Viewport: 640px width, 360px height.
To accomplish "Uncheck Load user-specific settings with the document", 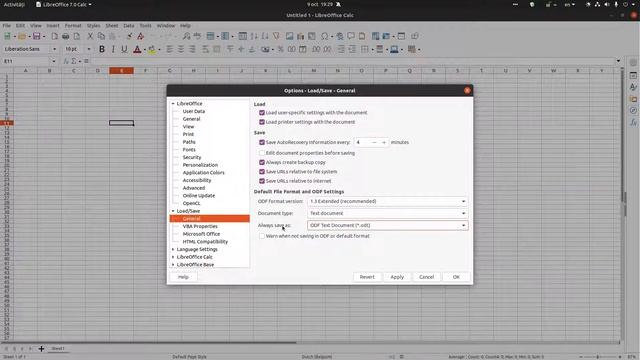I will 262,113.
